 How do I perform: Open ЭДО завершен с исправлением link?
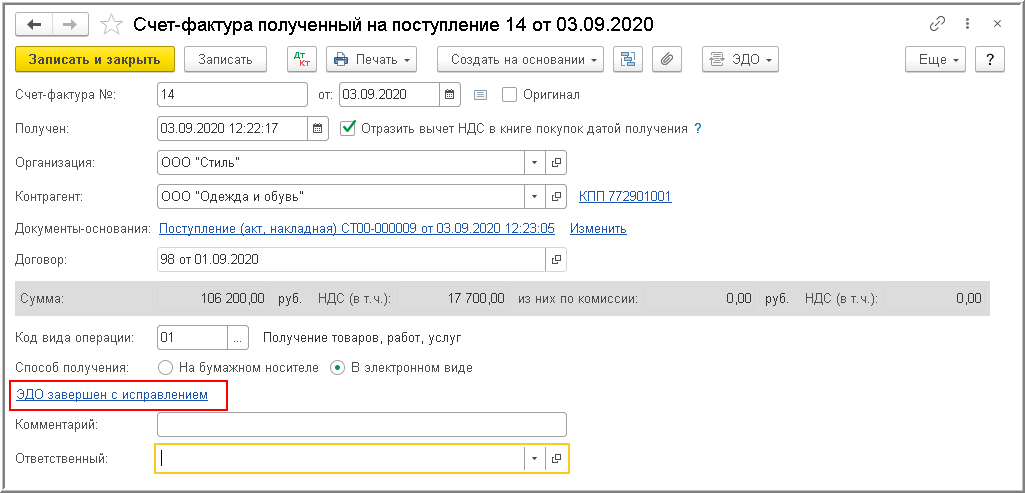112,395
